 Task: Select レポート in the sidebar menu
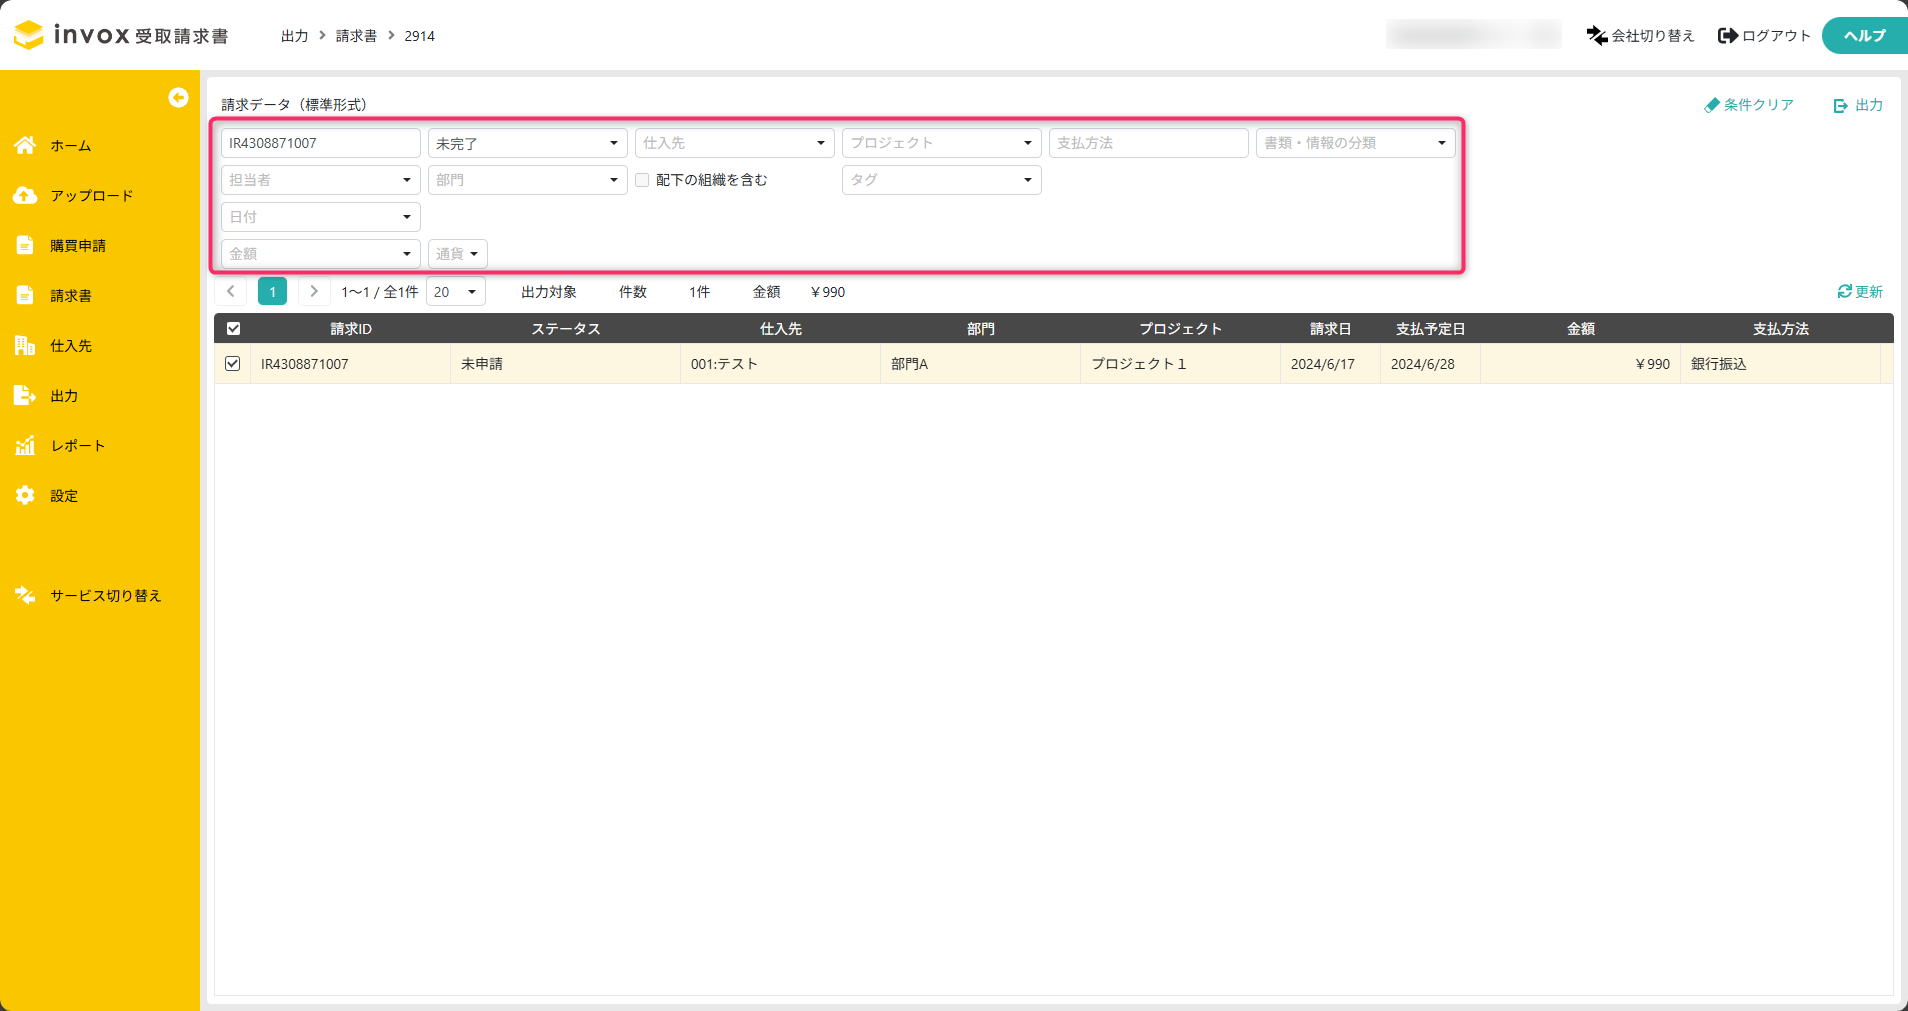point(78,446)
